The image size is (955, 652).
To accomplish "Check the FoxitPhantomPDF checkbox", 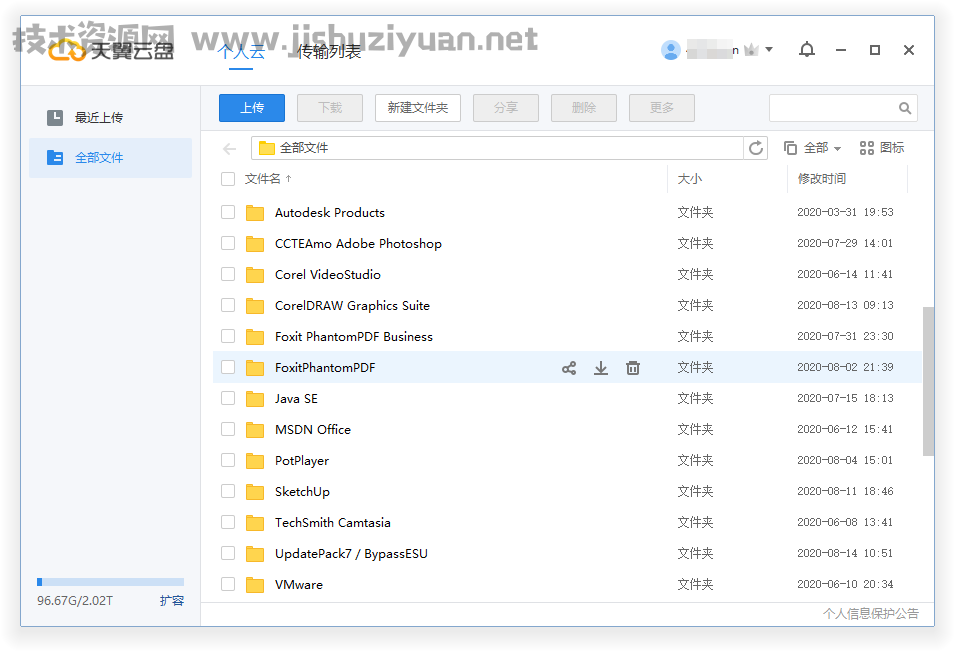I will click(x=228, y=367).
